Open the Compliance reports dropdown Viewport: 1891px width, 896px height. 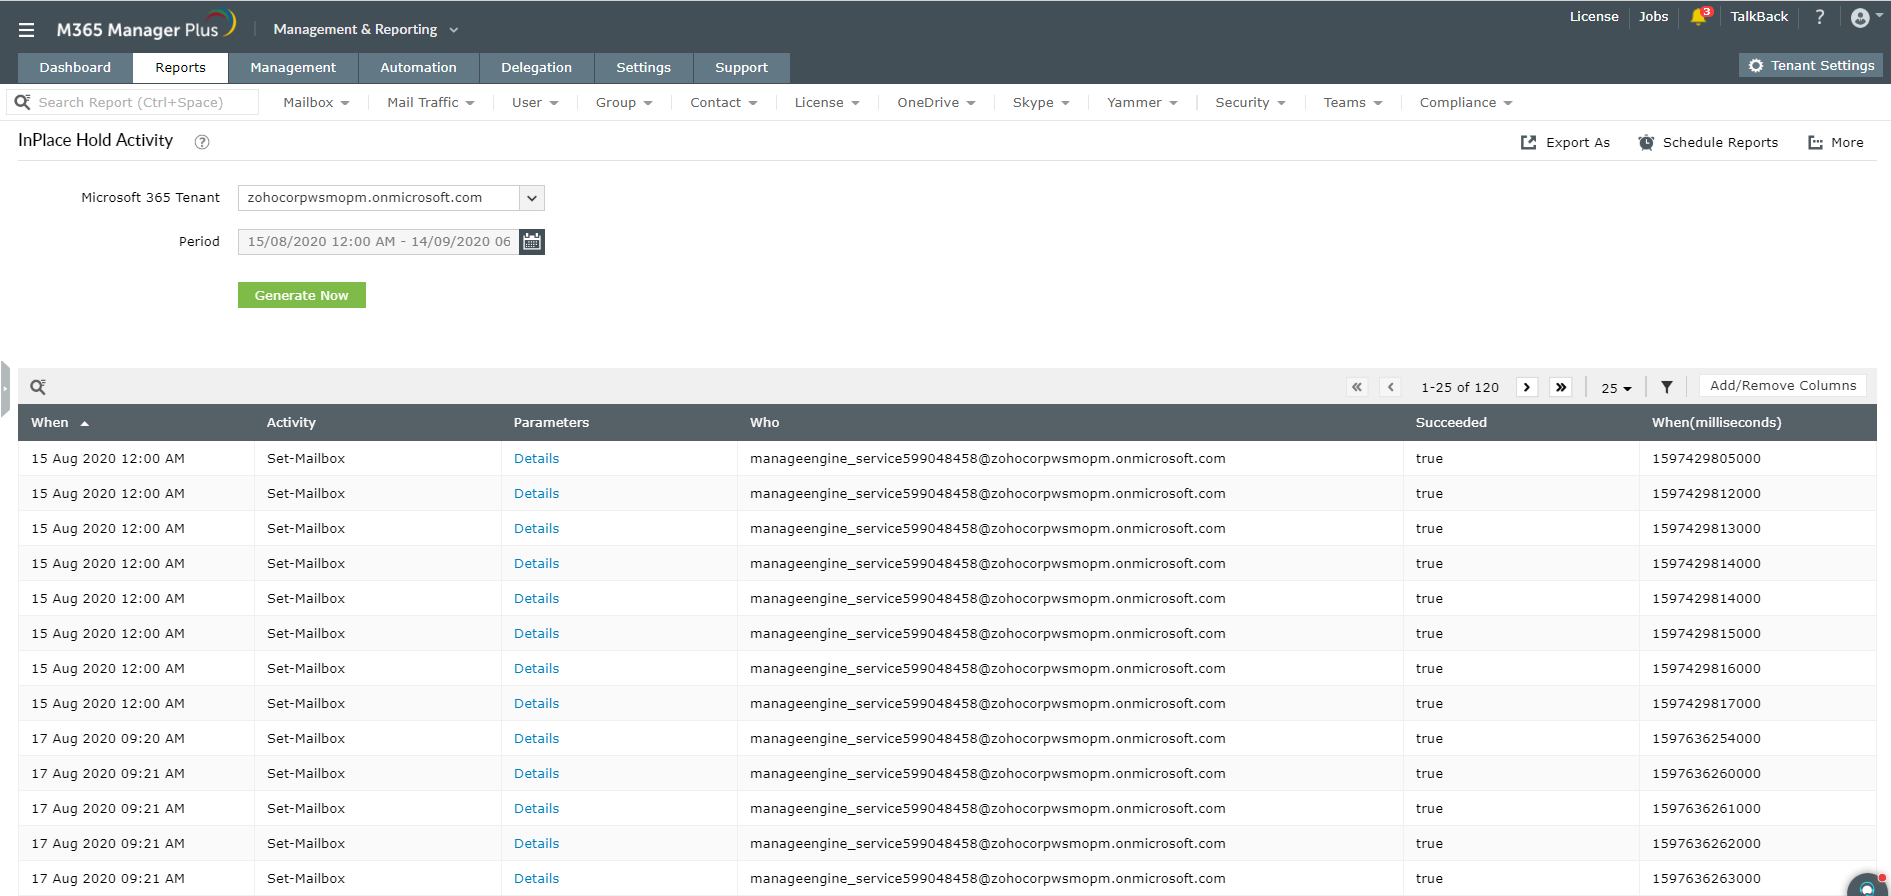pyautogui.click(x=1465, y=102)
